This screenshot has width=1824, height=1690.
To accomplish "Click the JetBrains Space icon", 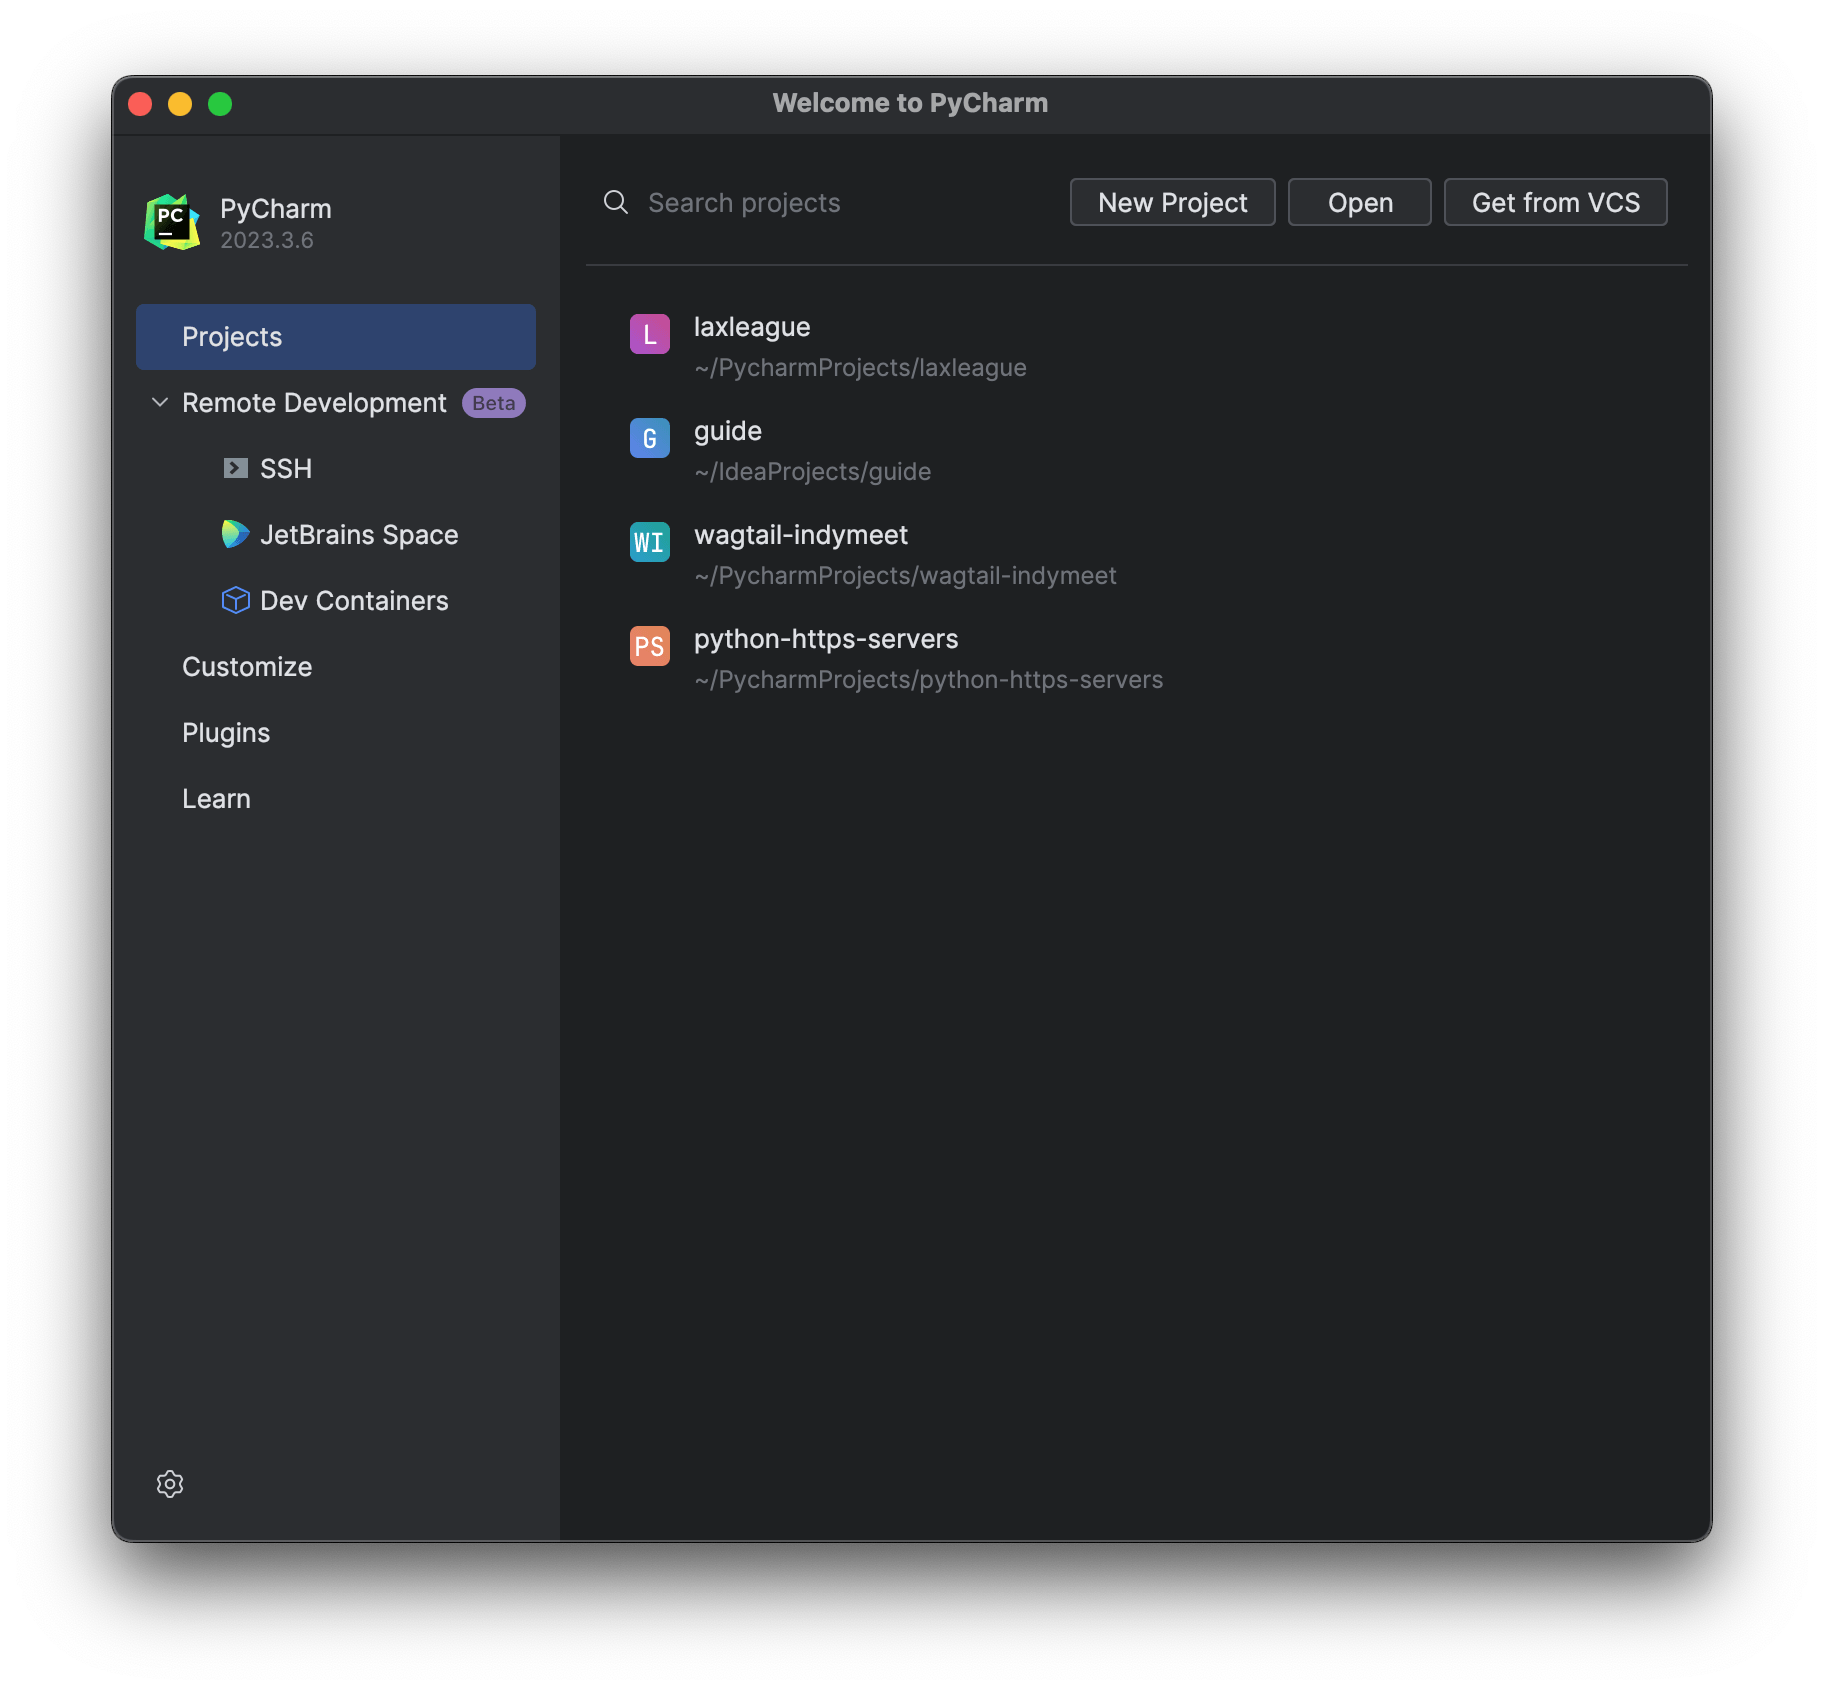I will [x=234, y=534].
